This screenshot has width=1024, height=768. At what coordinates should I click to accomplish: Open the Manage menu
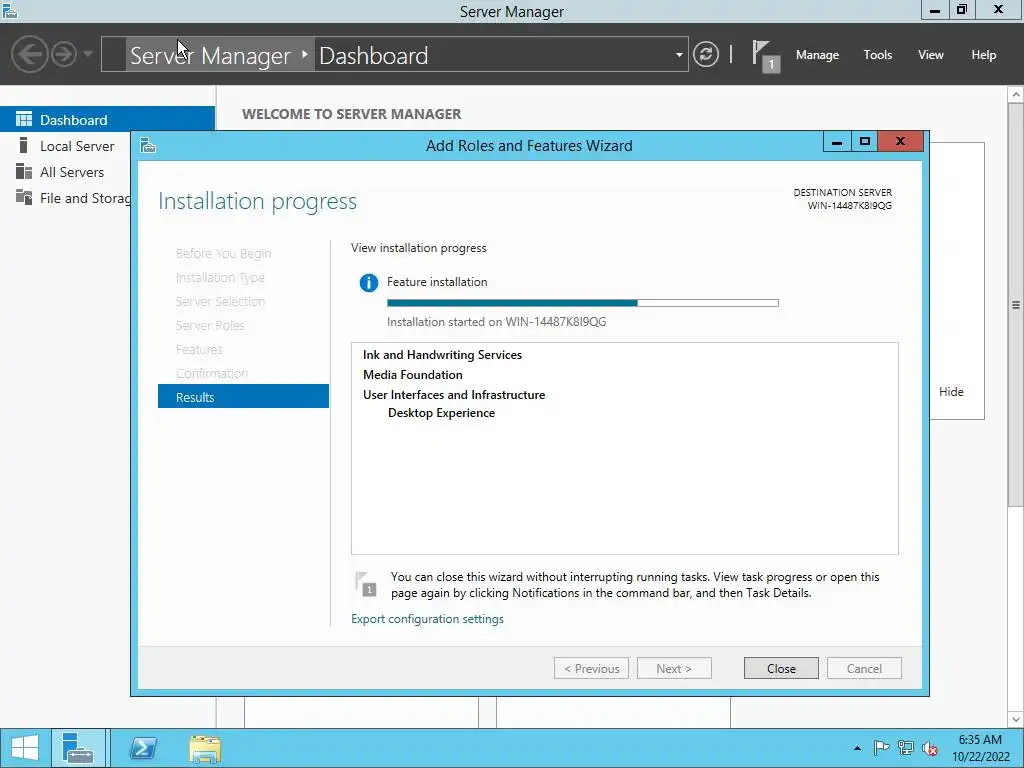[817, 55]
